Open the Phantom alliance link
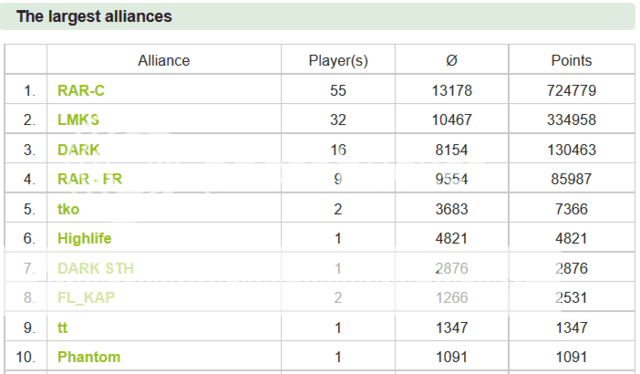Image resolution: width=640 pixels, height=374 pixels. pos(89,357)
